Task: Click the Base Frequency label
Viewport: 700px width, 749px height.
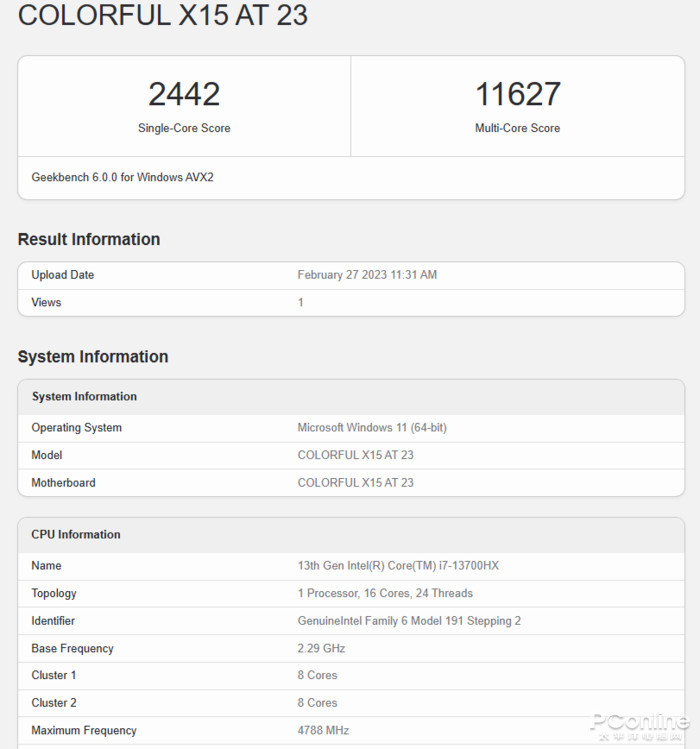Action: (x=73, y=648)
